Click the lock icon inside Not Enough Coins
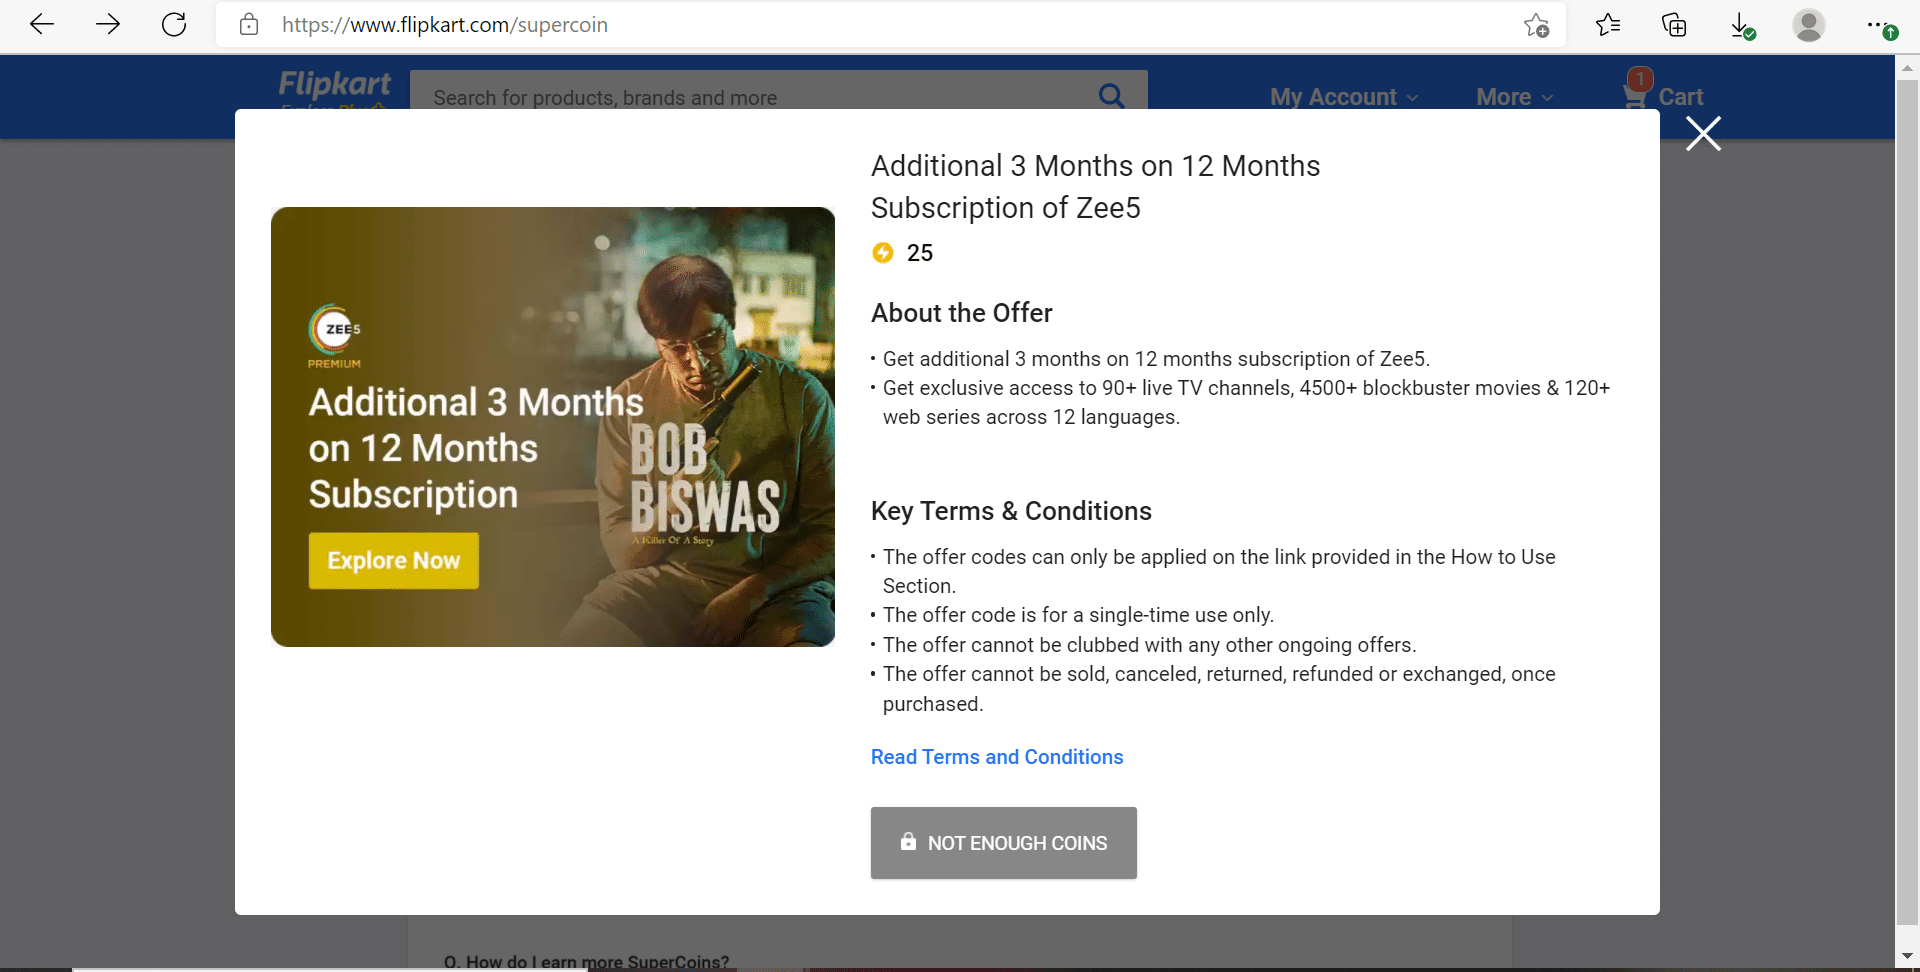1920x972 pixels. [908, 843]
